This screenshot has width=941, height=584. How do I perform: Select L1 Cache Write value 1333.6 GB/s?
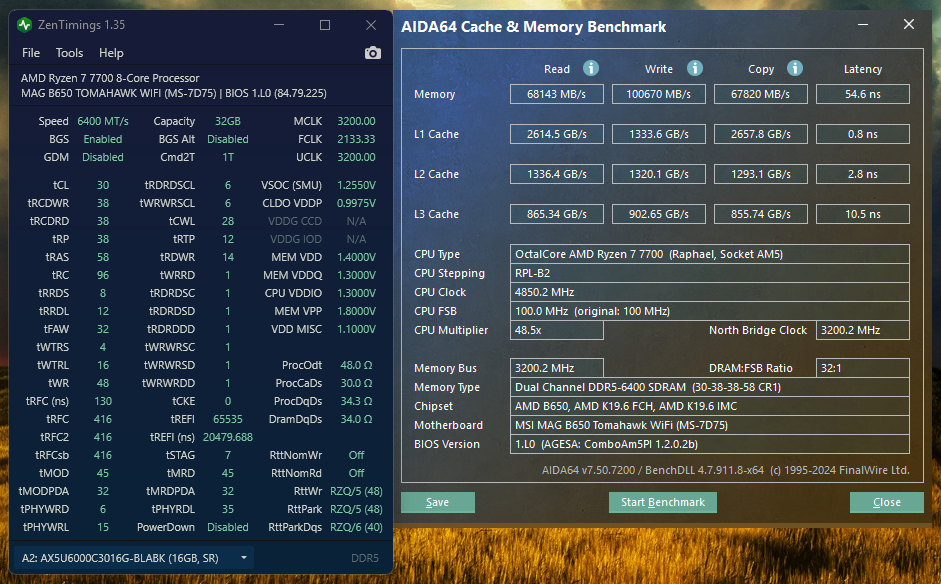658,134
